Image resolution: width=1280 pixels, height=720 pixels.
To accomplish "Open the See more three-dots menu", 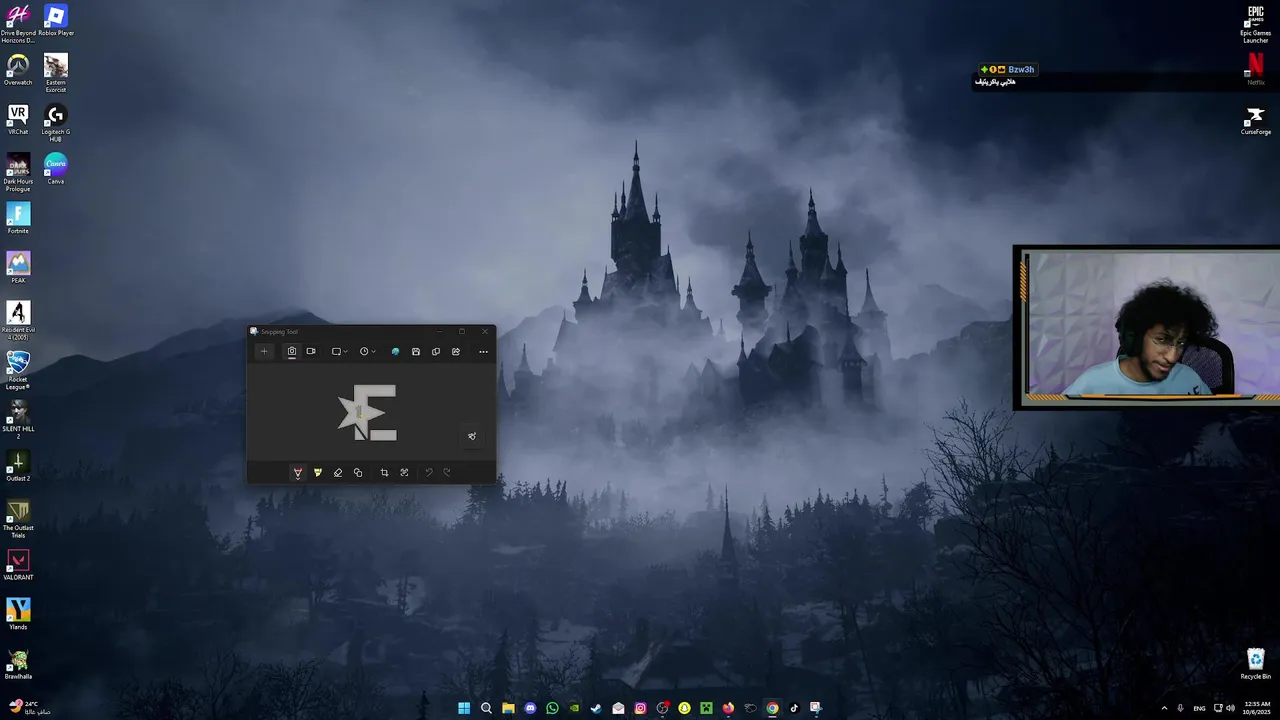I will (x=483, y=351).
